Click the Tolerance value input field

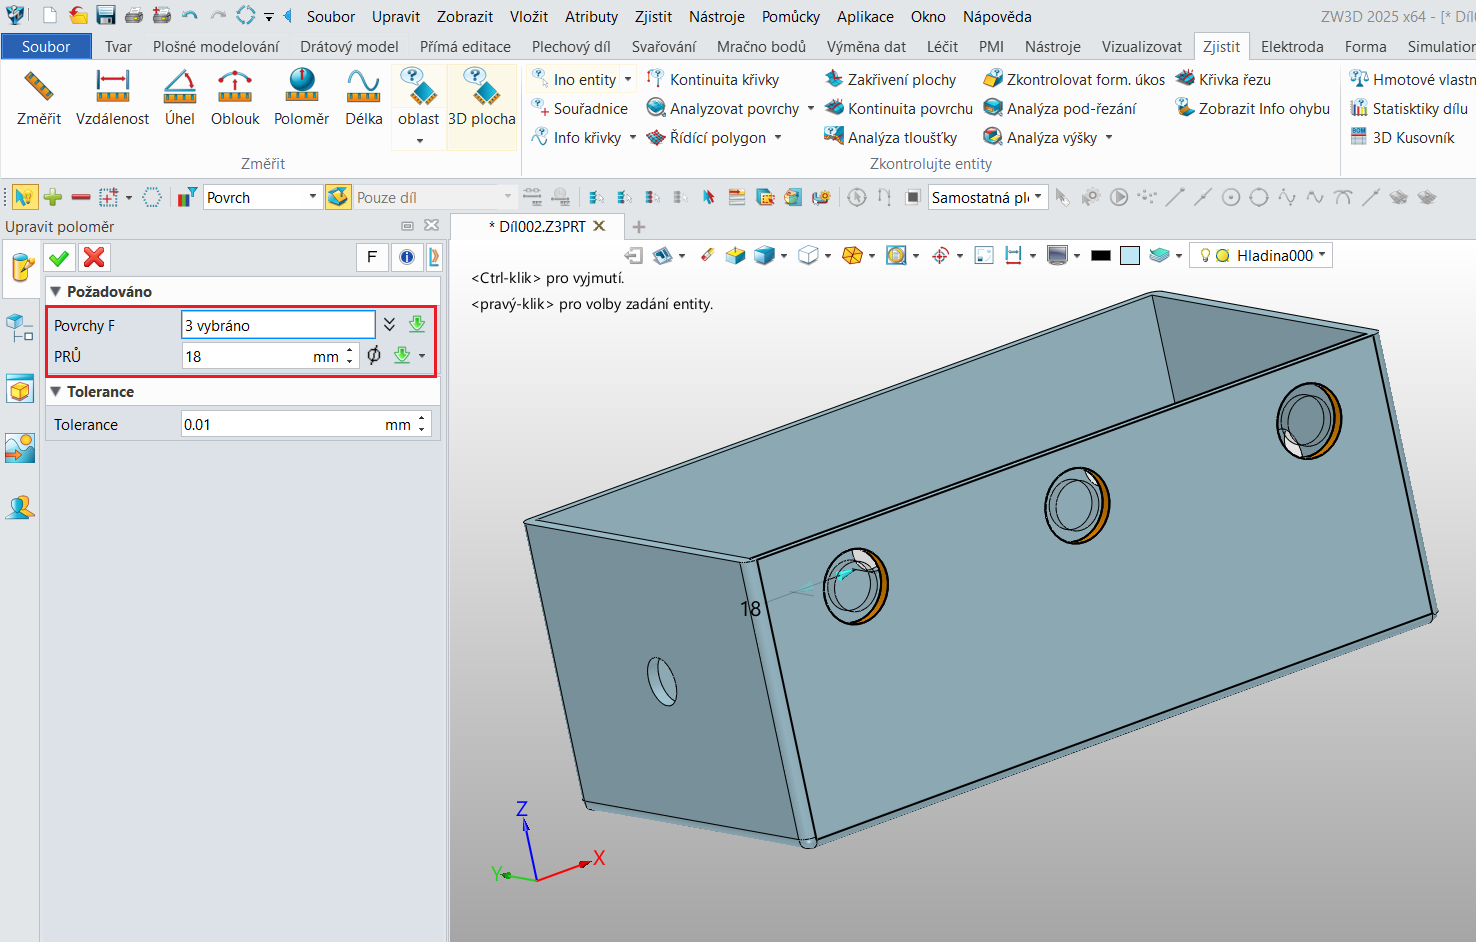coord(298,424)
